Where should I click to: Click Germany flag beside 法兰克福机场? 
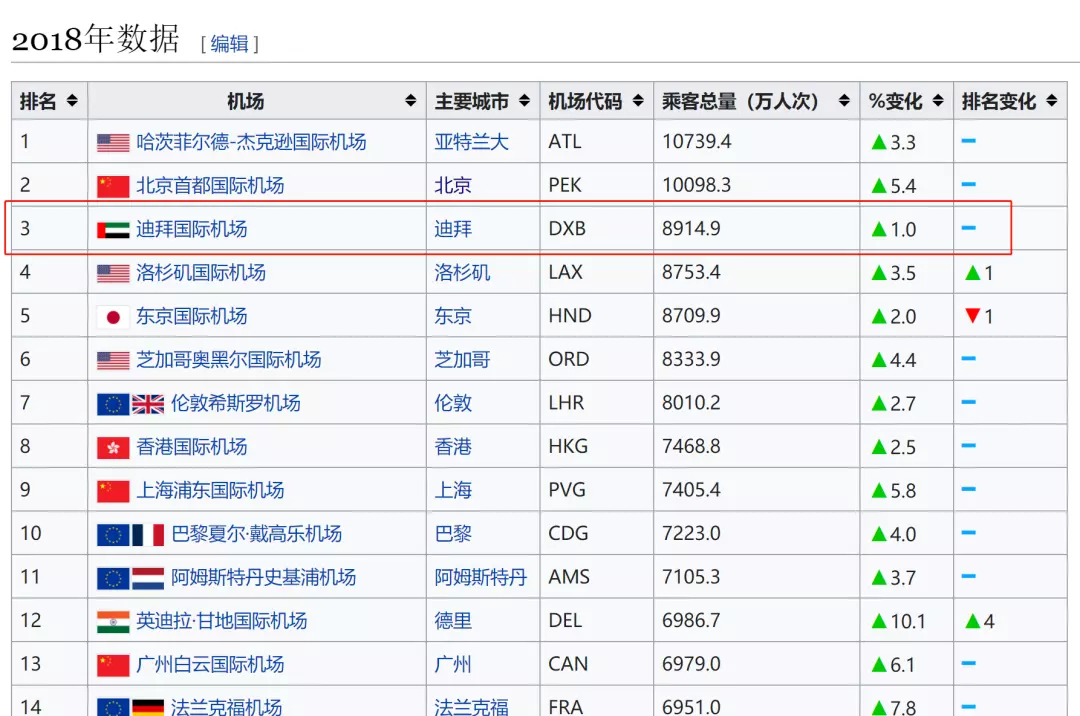pyautogui.click(x=148, y=707)
